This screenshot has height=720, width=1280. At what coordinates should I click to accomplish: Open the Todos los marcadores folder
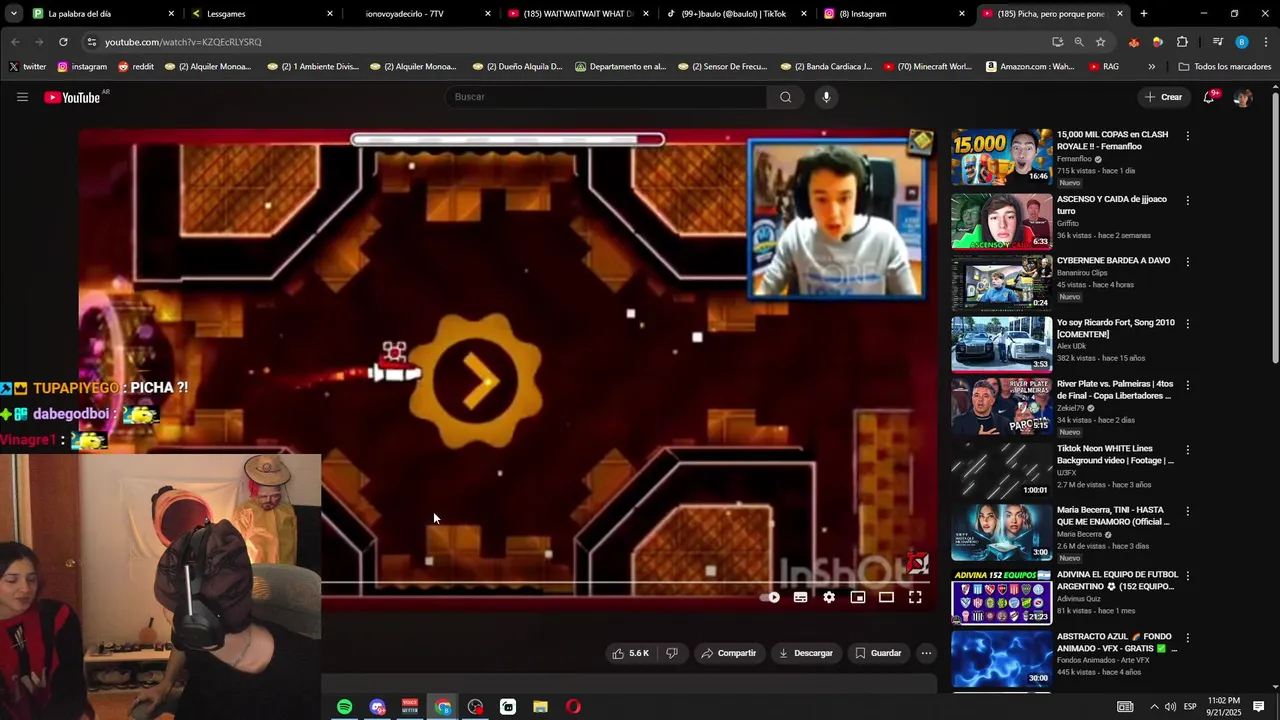click(x=1225, y=67)
